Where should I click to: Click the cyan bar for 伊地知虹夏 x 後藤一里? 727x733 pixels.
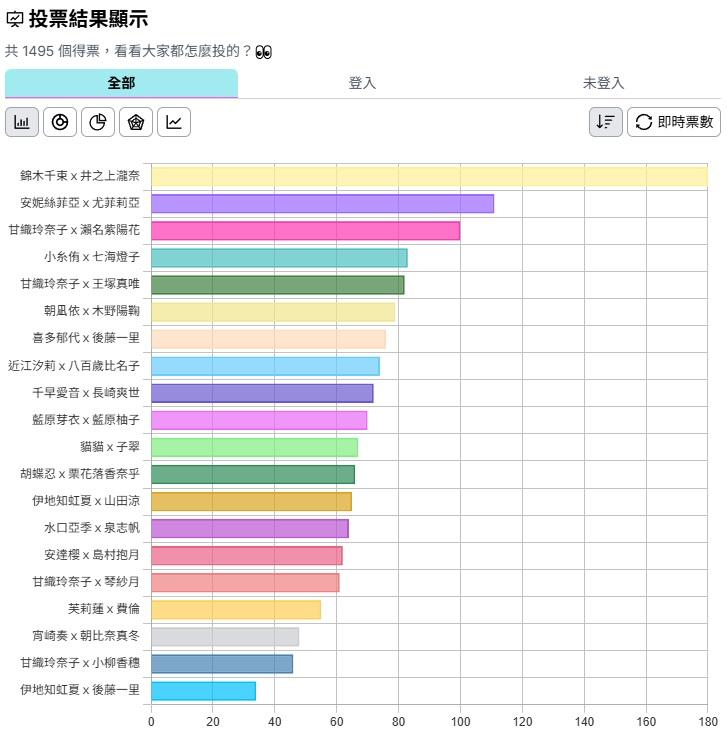(x=203, y=690)
